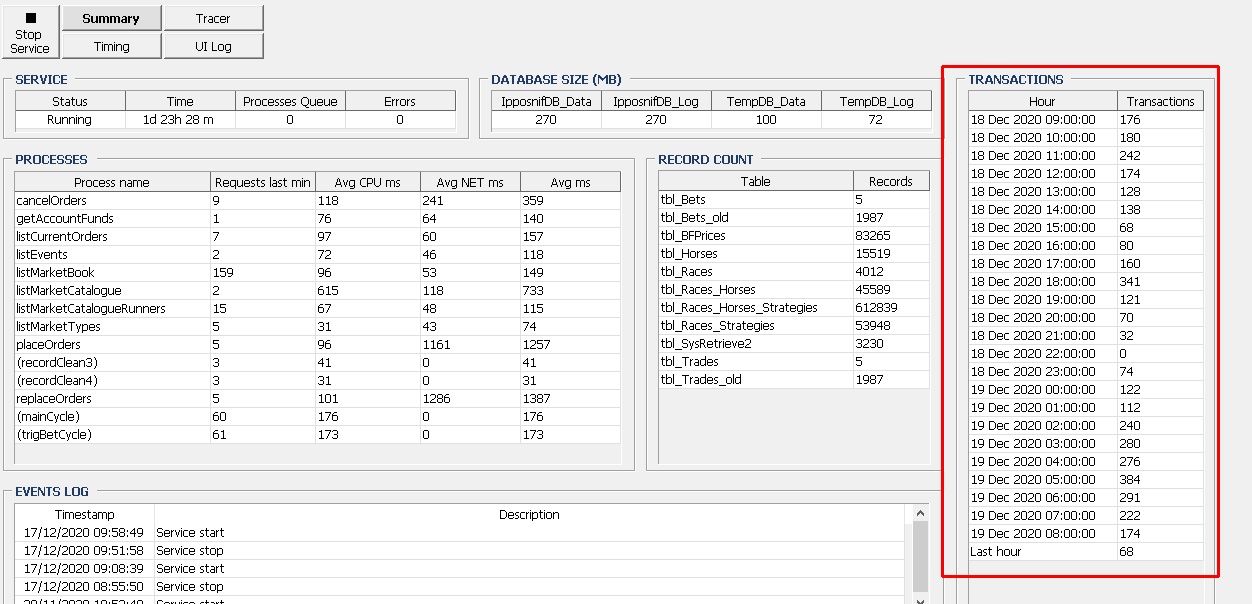Click the Hour column header in Transactions
1252x604 pixels.
tap(1042, 101)
